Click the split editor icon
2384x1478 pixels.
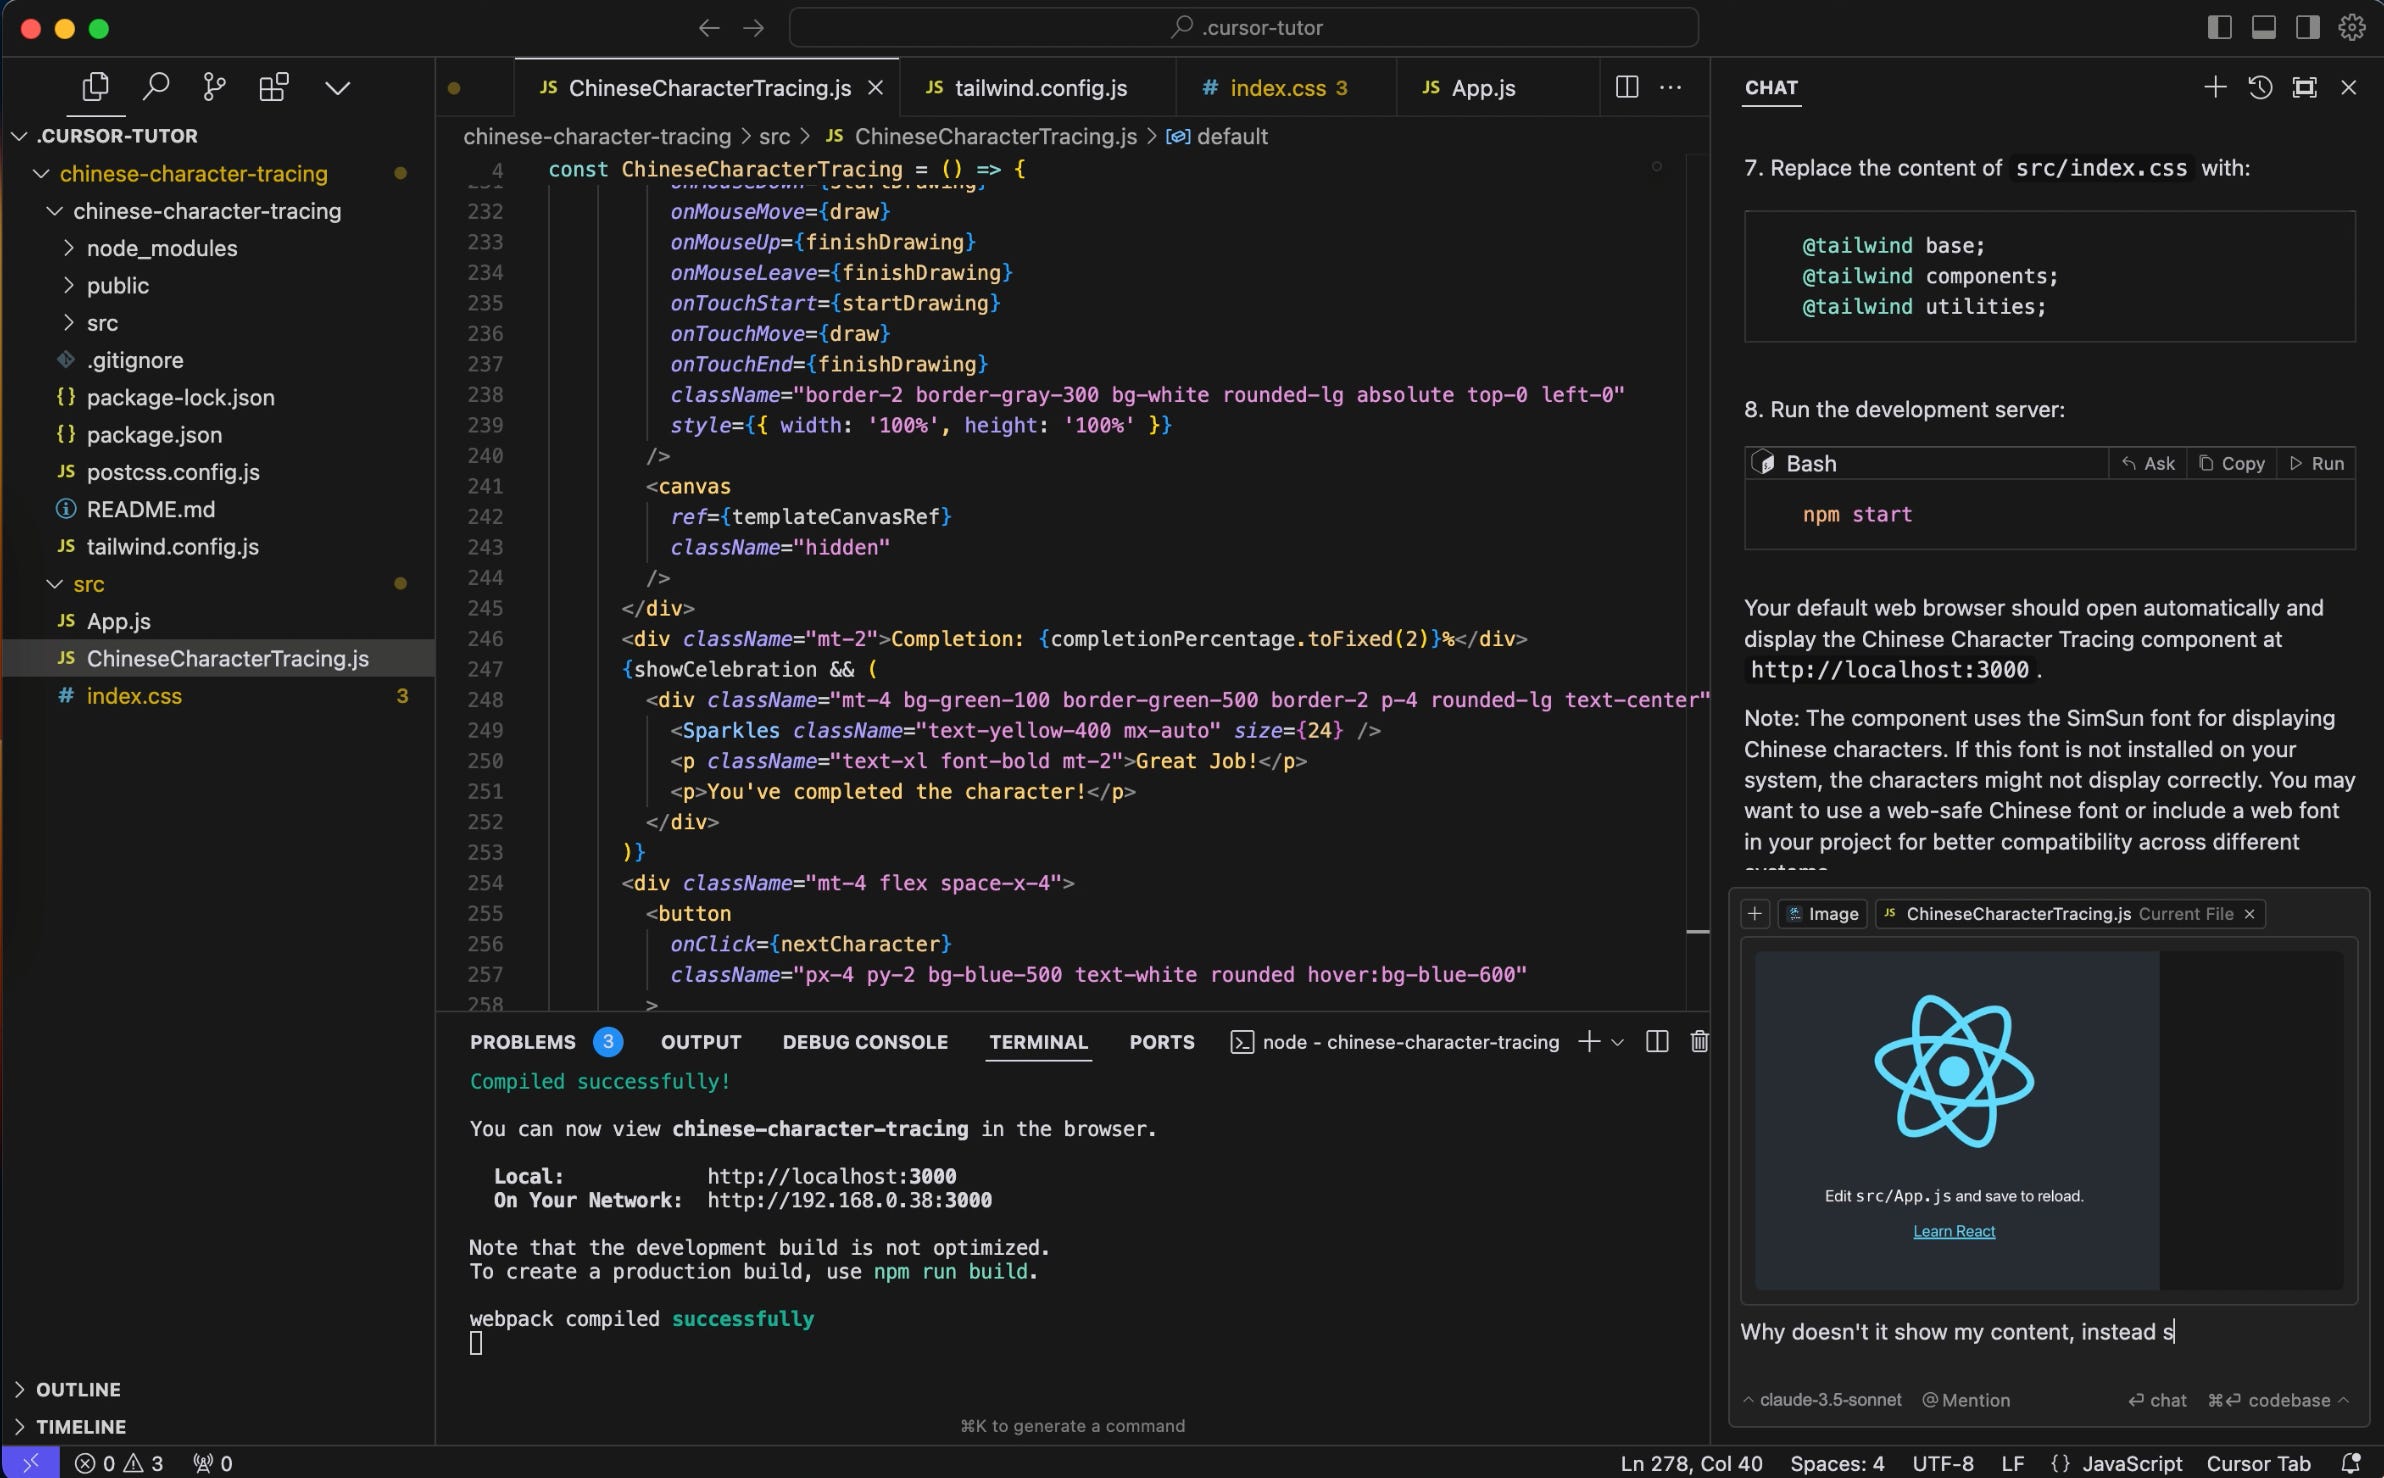1626,87
